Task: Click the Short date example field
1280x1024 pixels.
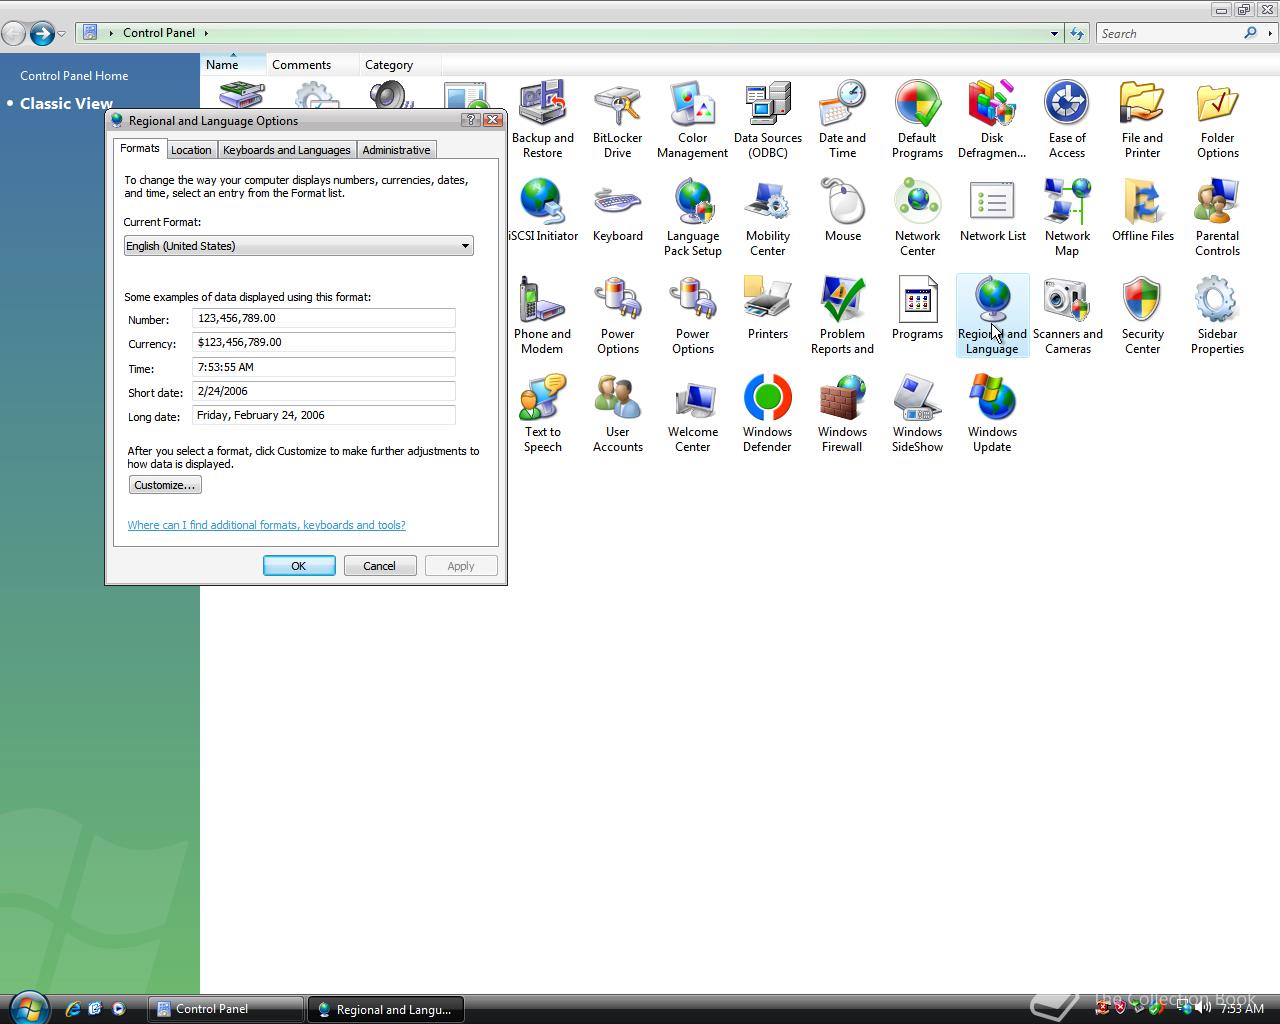Action: [323, 391]
